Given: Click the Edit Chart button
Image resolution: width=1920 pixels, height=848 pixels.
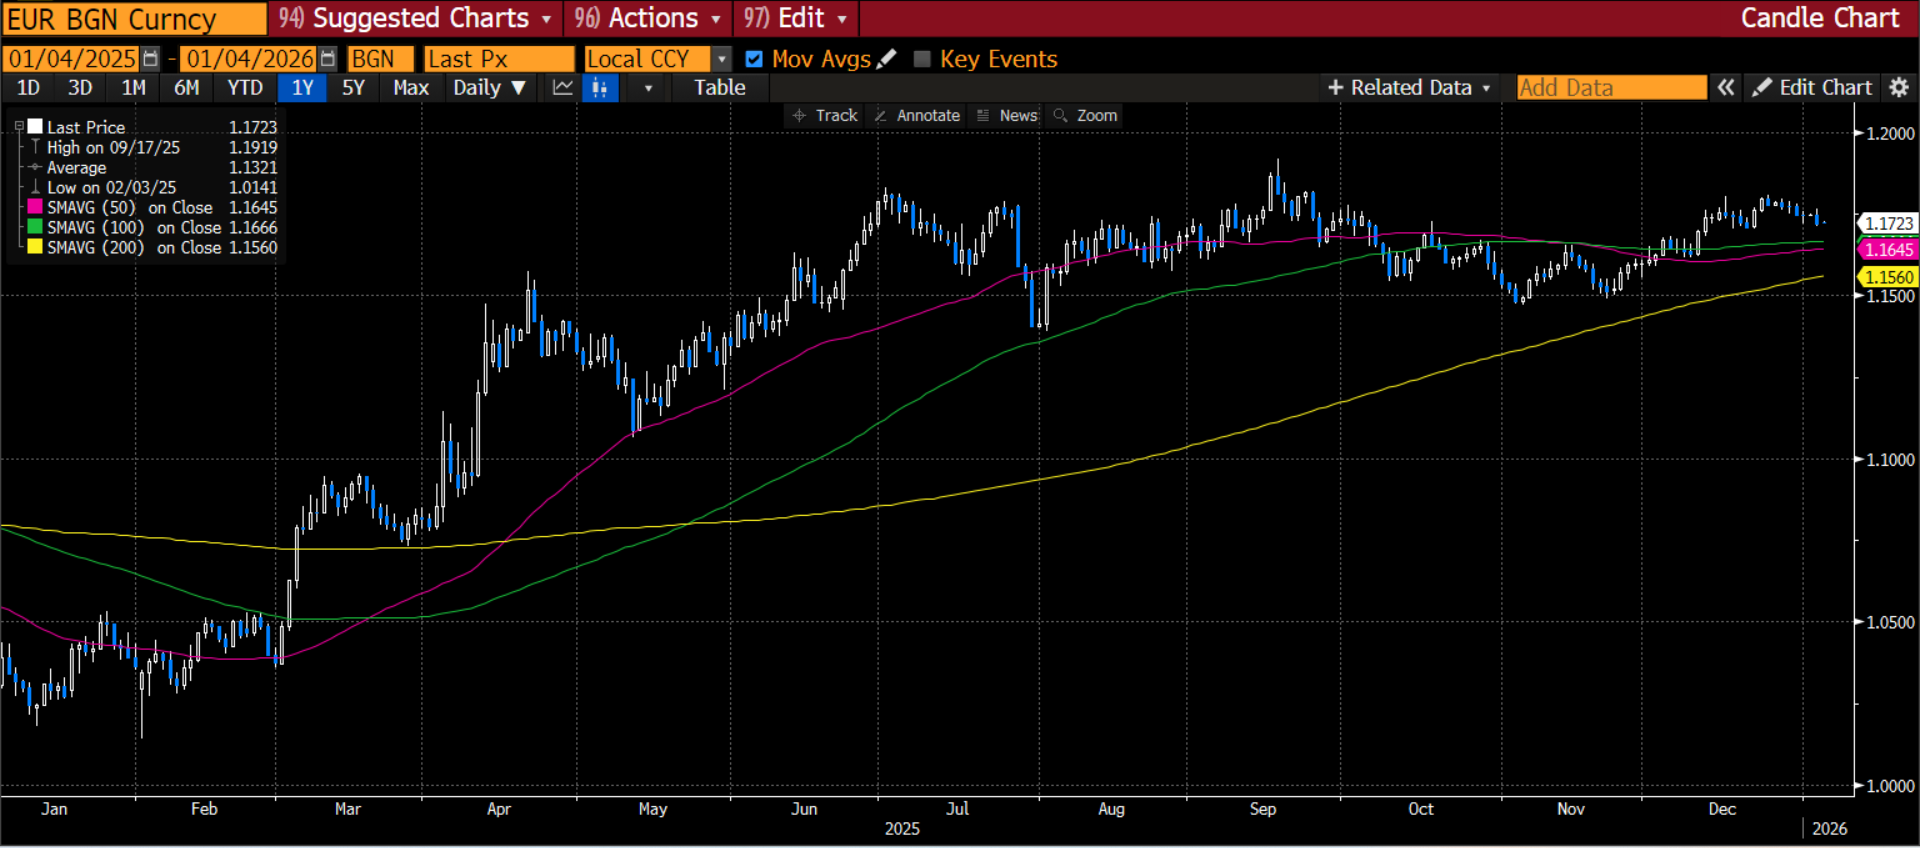Looking at the screenshot, I should (x=1812, y=88).
